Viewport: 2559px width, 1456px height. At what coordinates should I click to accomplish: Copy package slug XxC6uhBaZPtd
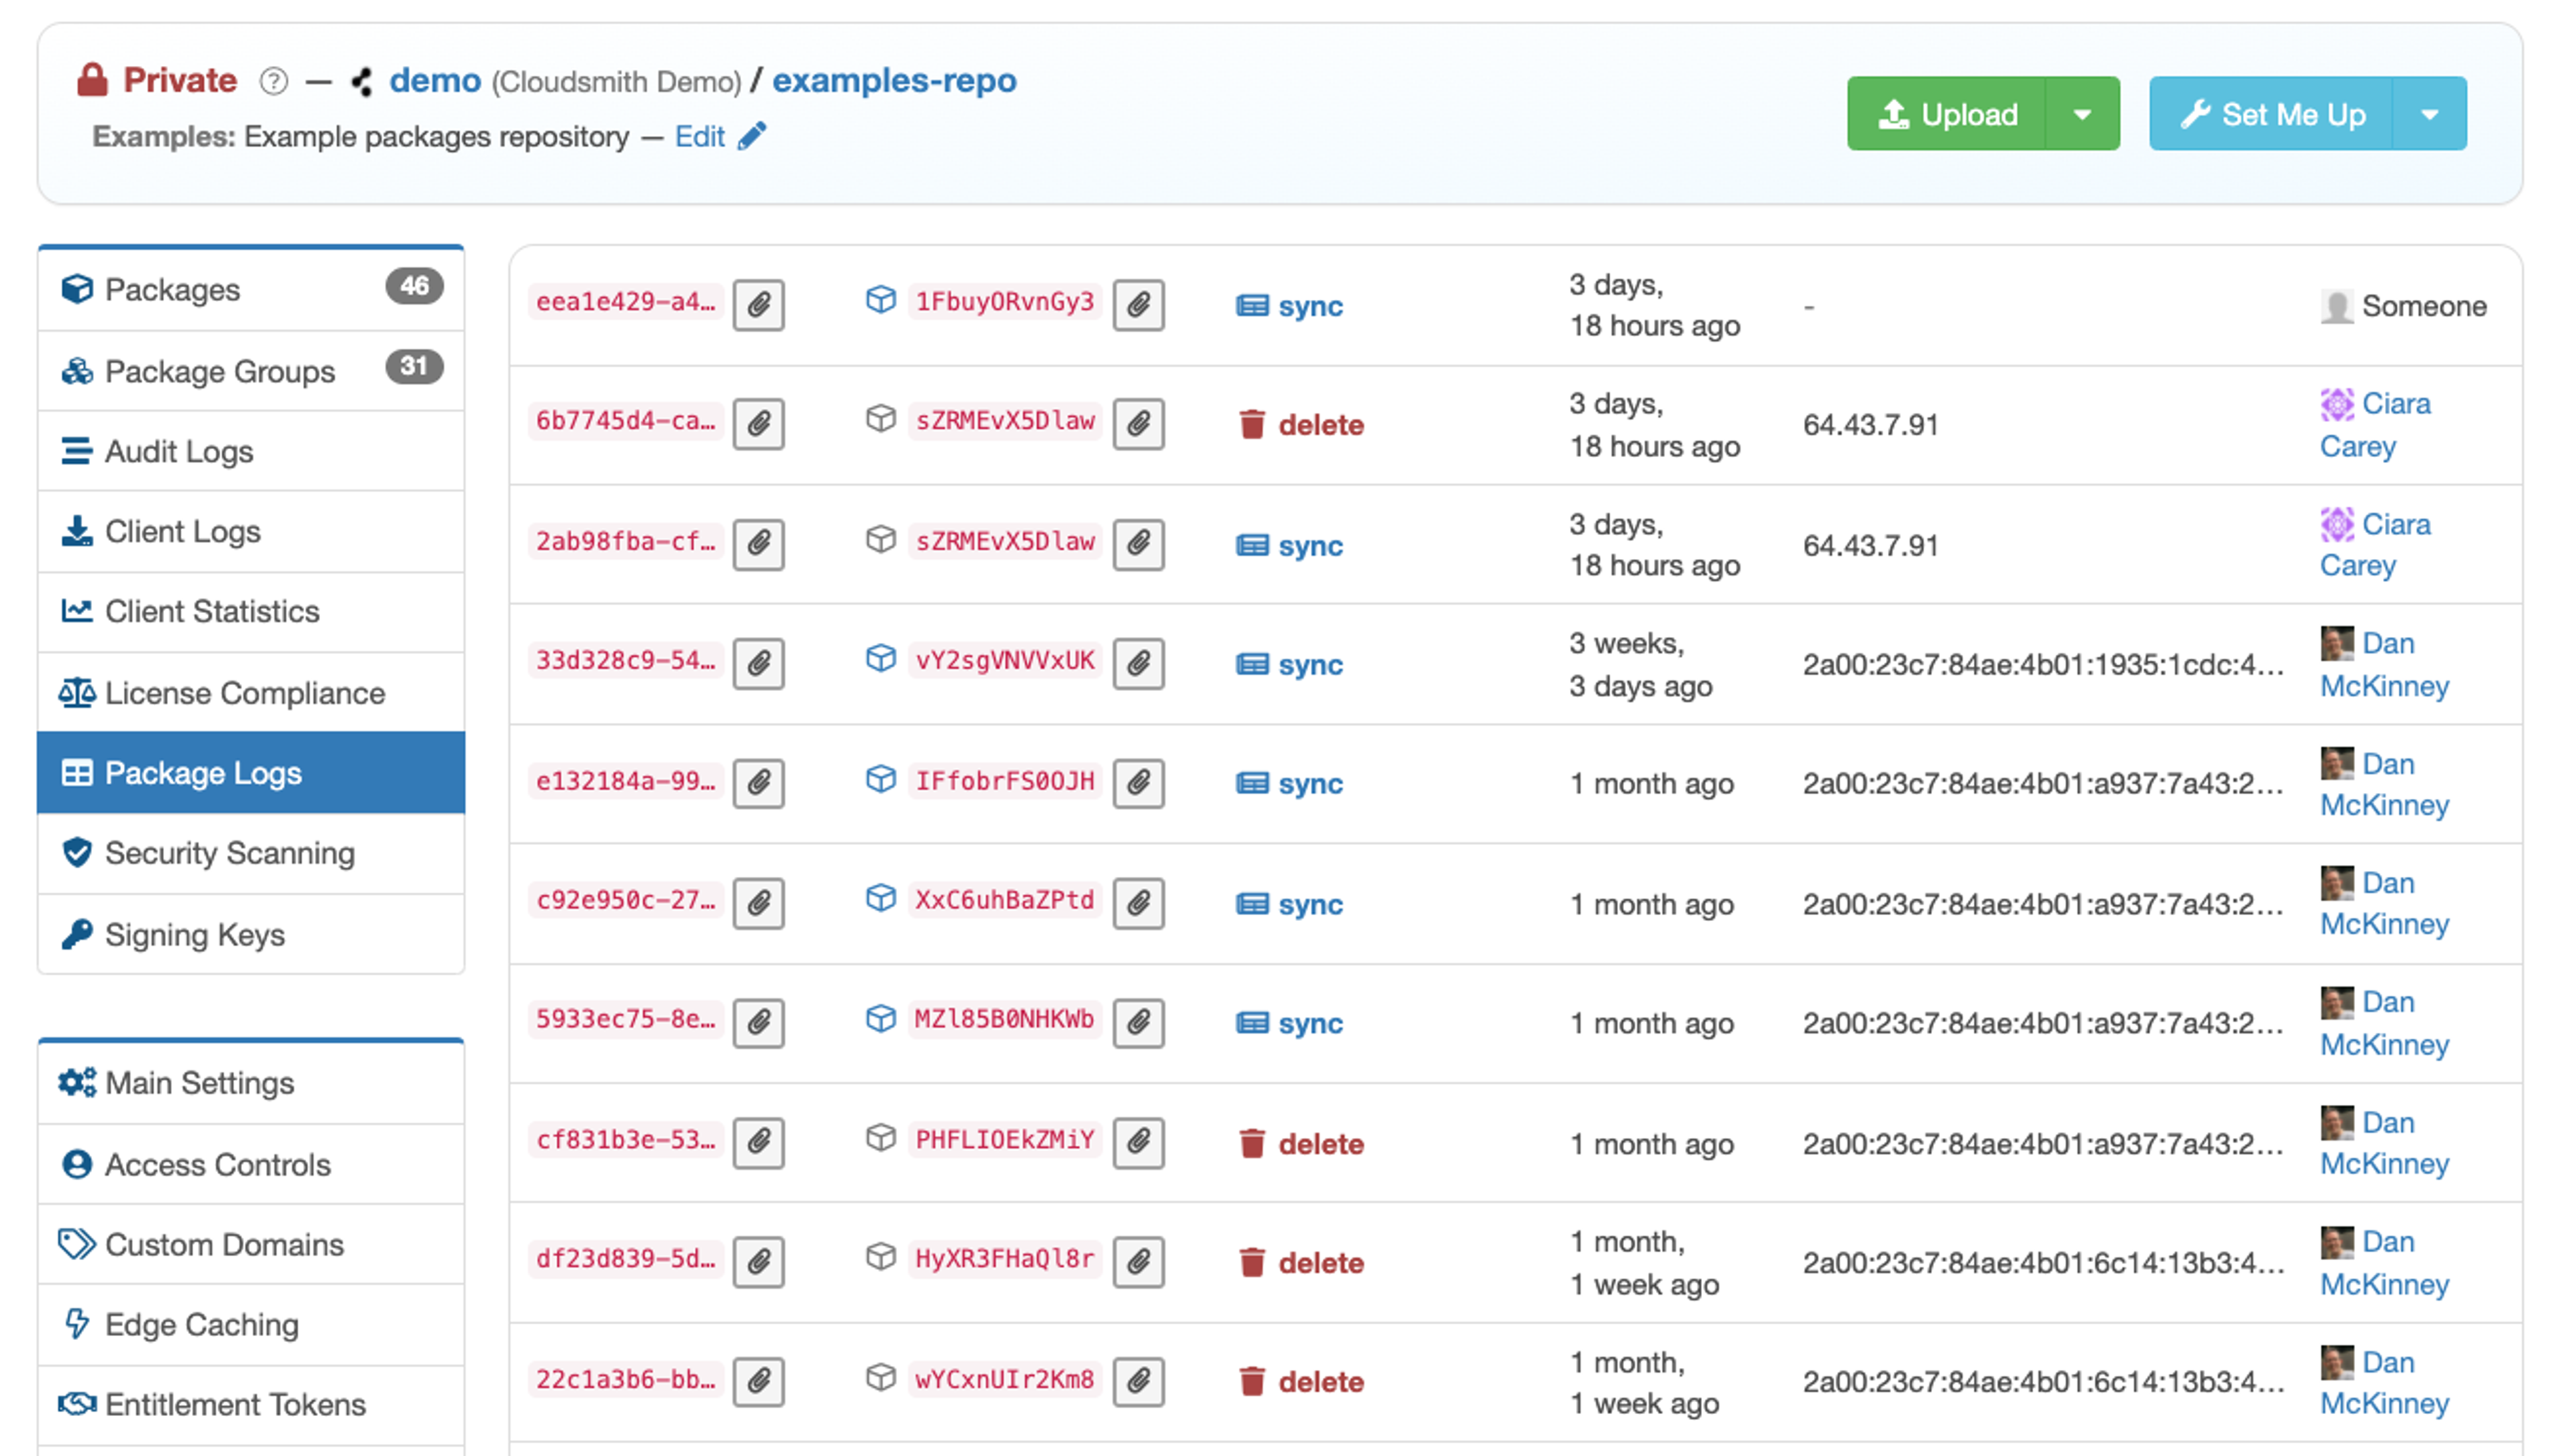click(1138, 903)
